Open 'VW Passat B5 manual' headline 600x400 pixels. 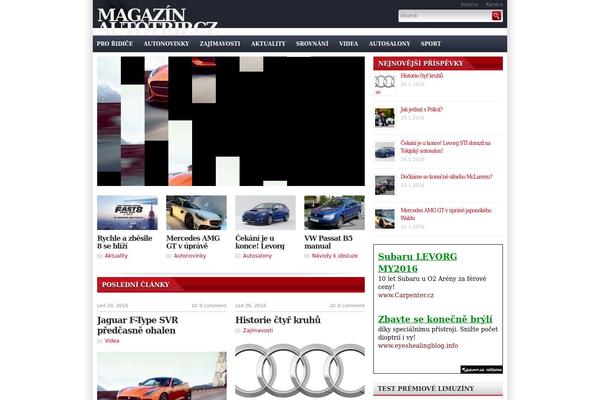[328, 242]
